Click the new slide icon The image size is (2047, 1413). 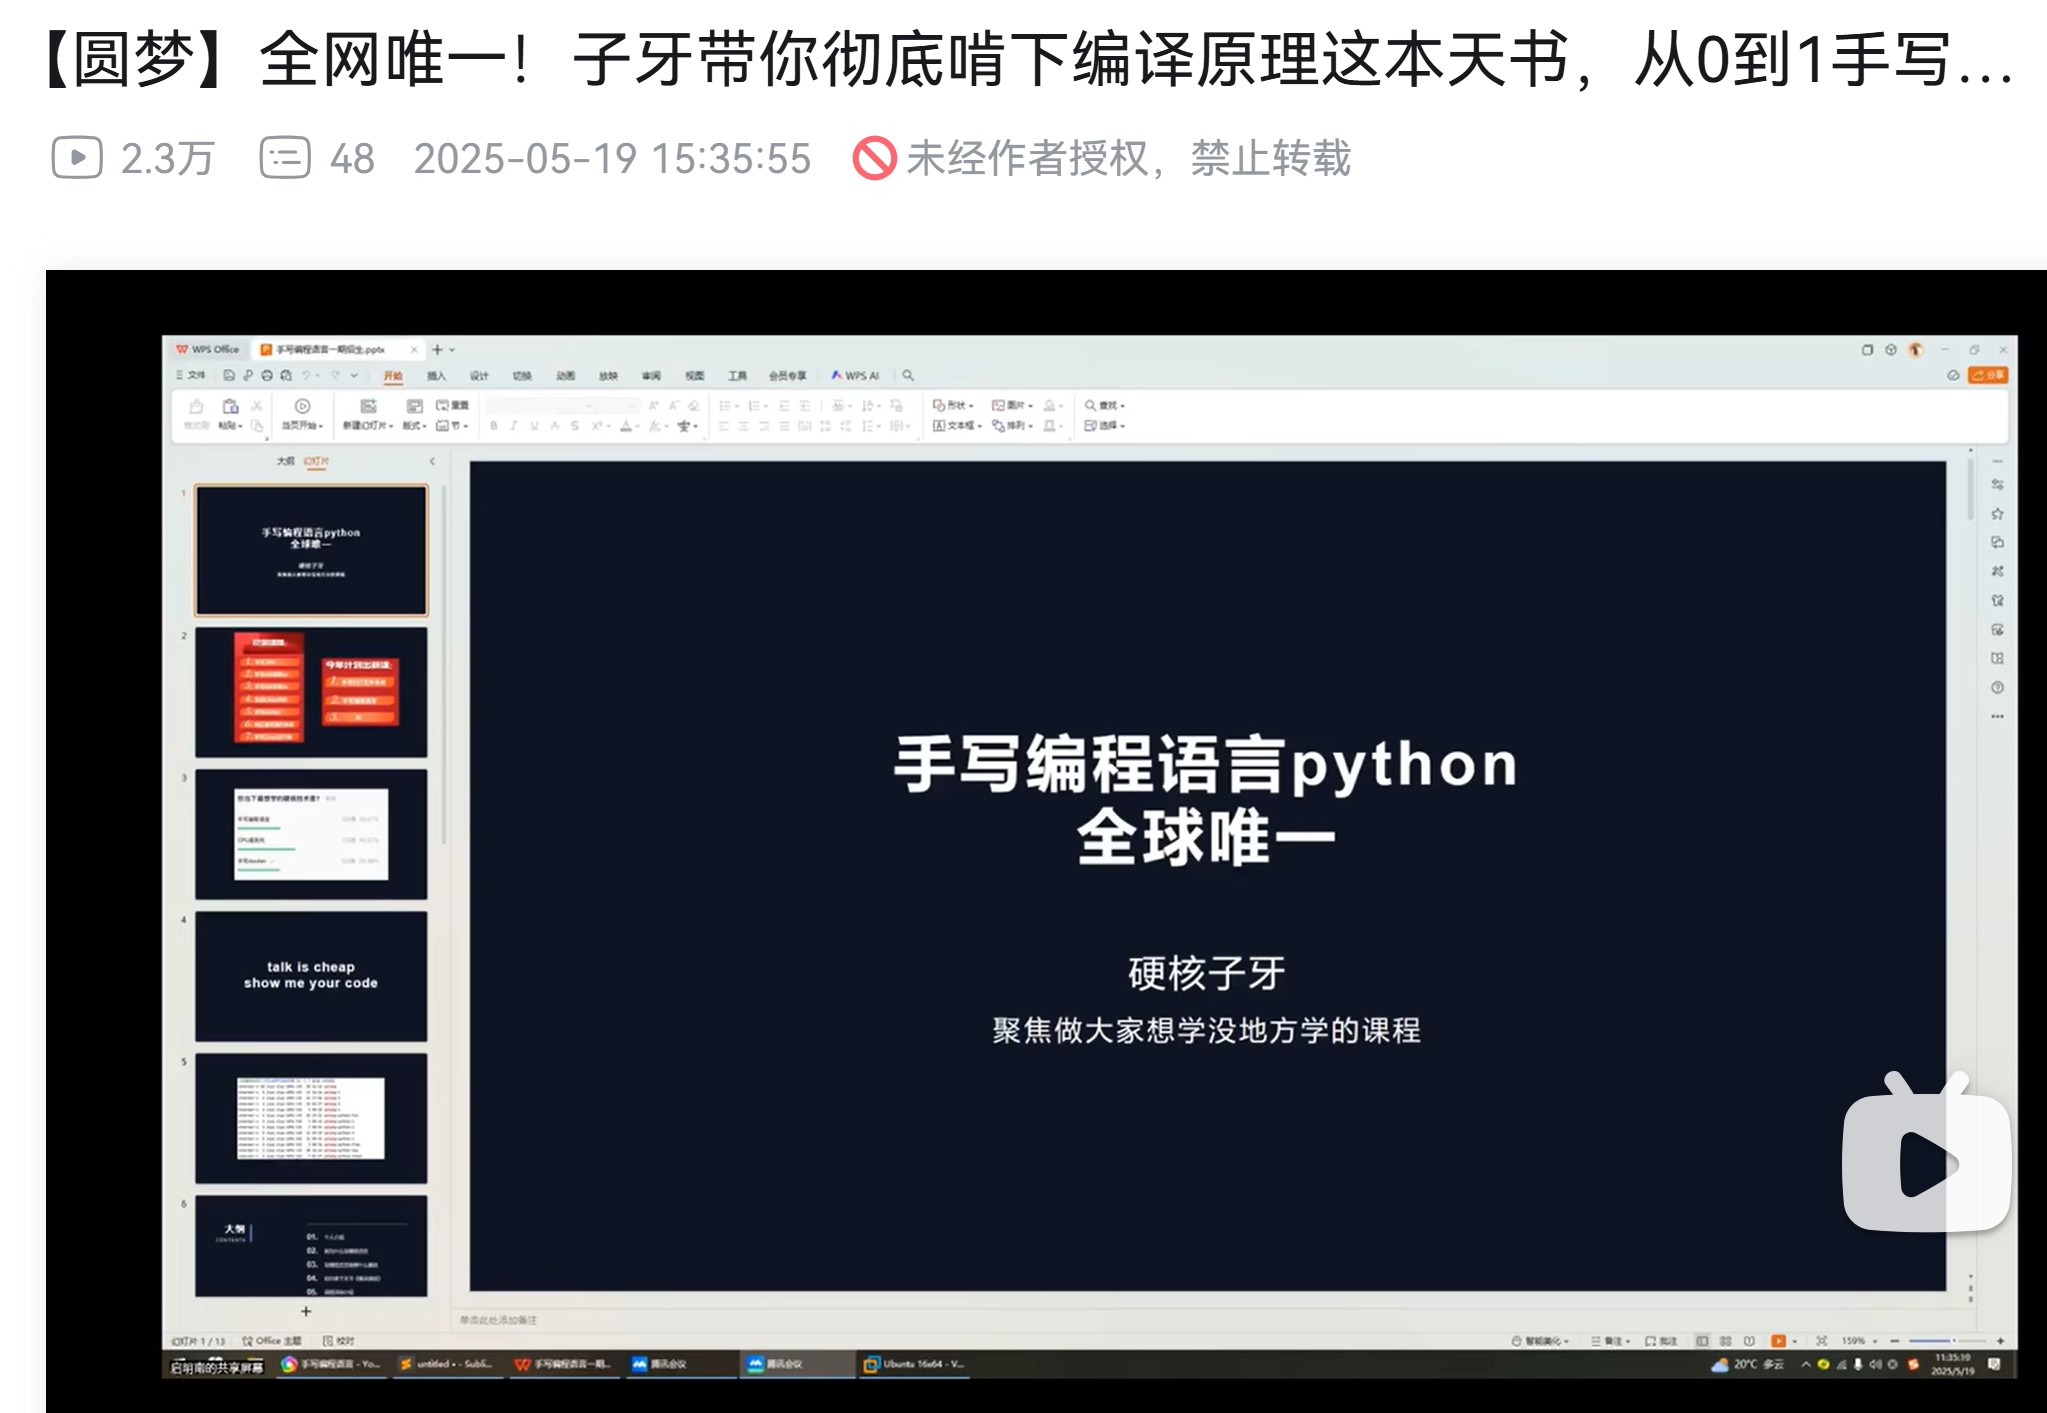[368, 406]
